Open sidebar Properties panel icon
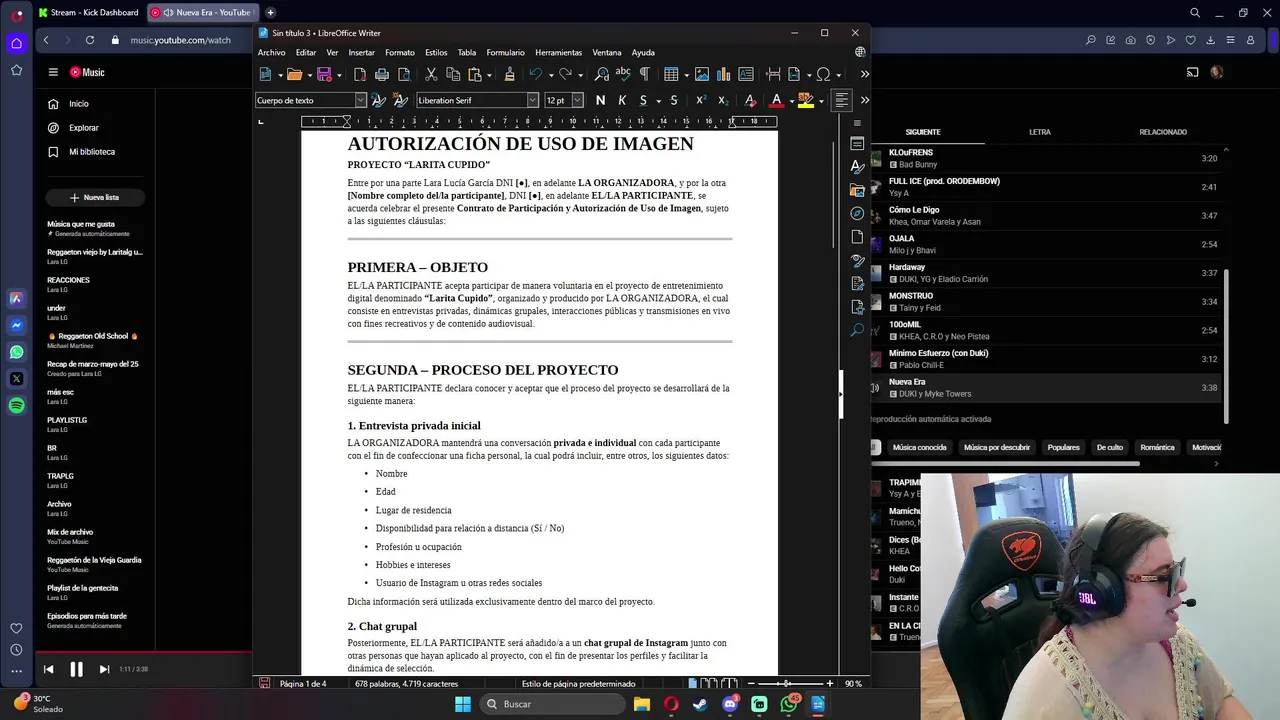Screen dimensions: 1280x720 pos(857,144)
